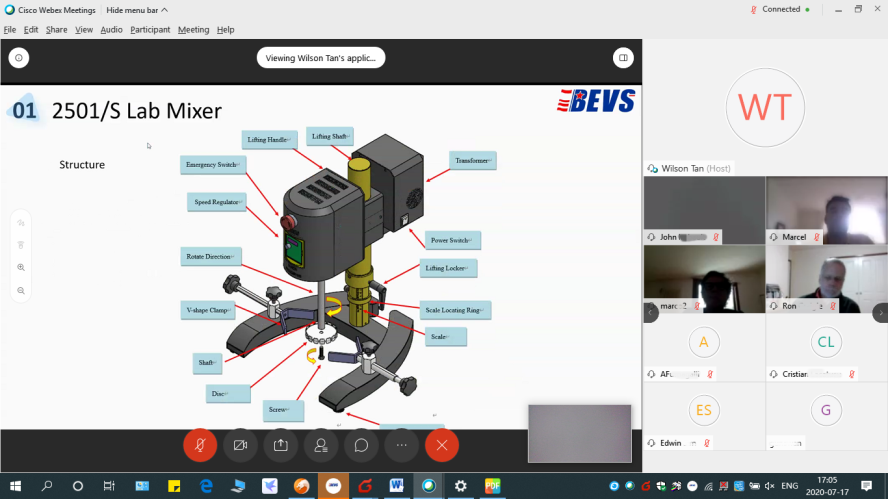This screenshot has width=888, height=499.
Task: Click muted mic icon next to Ron
Action: coord(833,306)
